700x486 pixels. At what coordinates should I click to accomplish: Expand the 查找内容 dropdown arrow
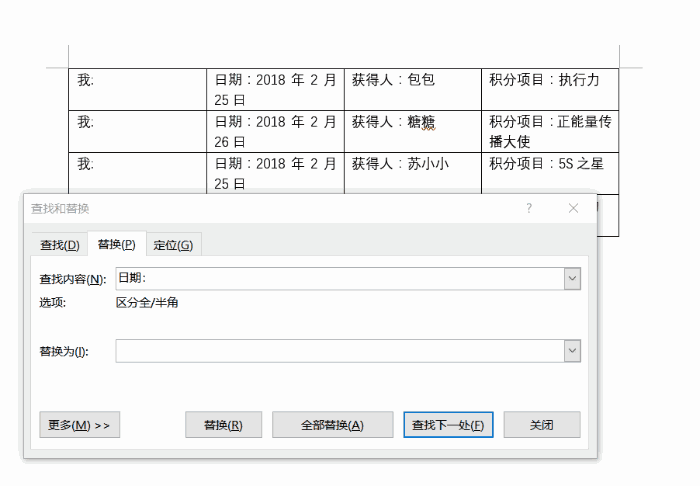572,278
